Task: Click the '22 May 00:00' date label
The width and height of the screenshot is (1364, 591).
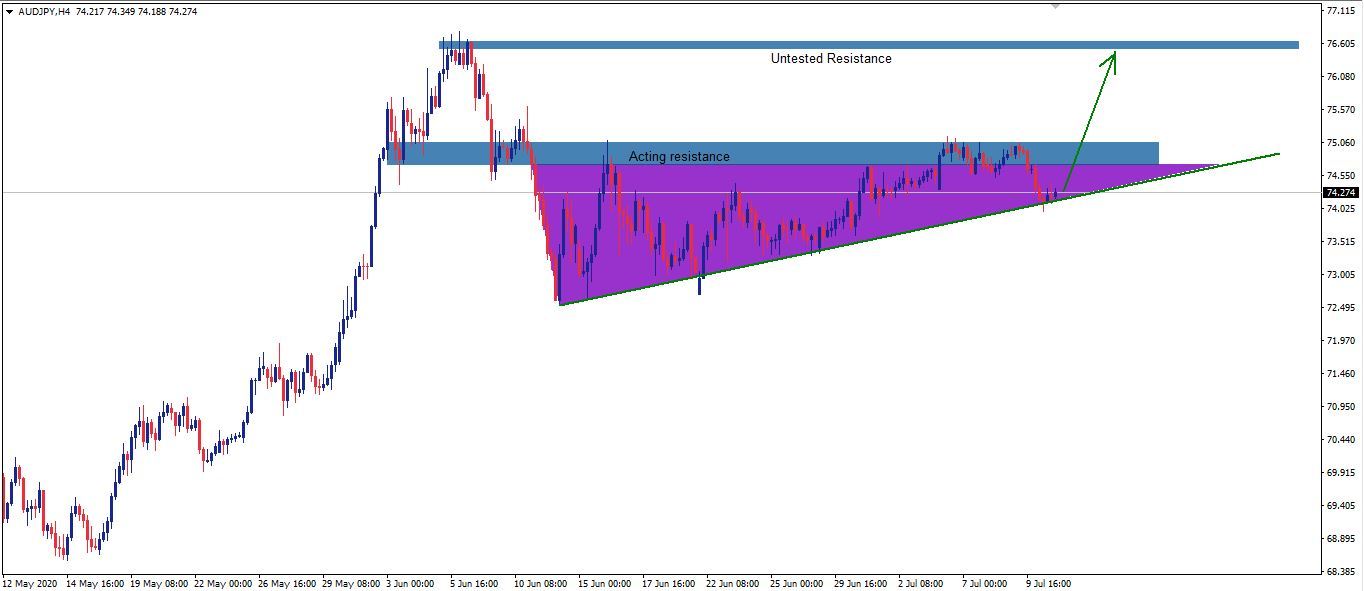Action: [x=225, y=583]
